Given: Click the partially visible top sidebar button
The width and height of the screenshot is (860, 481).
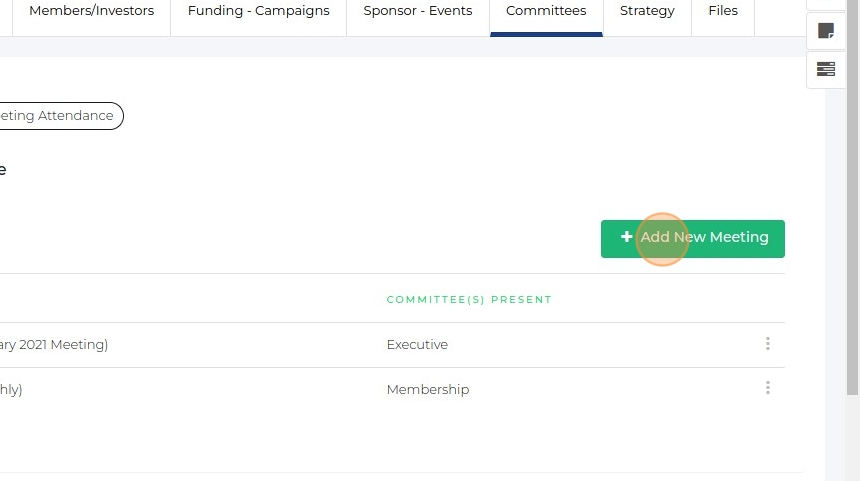Looking at the screenshot, I should point(826,4).
